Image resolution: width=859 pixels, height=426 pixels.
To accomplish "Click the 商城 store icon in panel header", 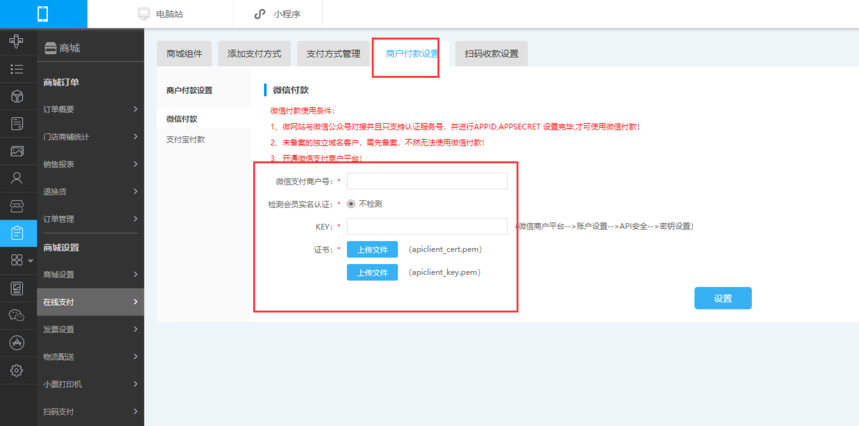I will click(x=50, y=48).
